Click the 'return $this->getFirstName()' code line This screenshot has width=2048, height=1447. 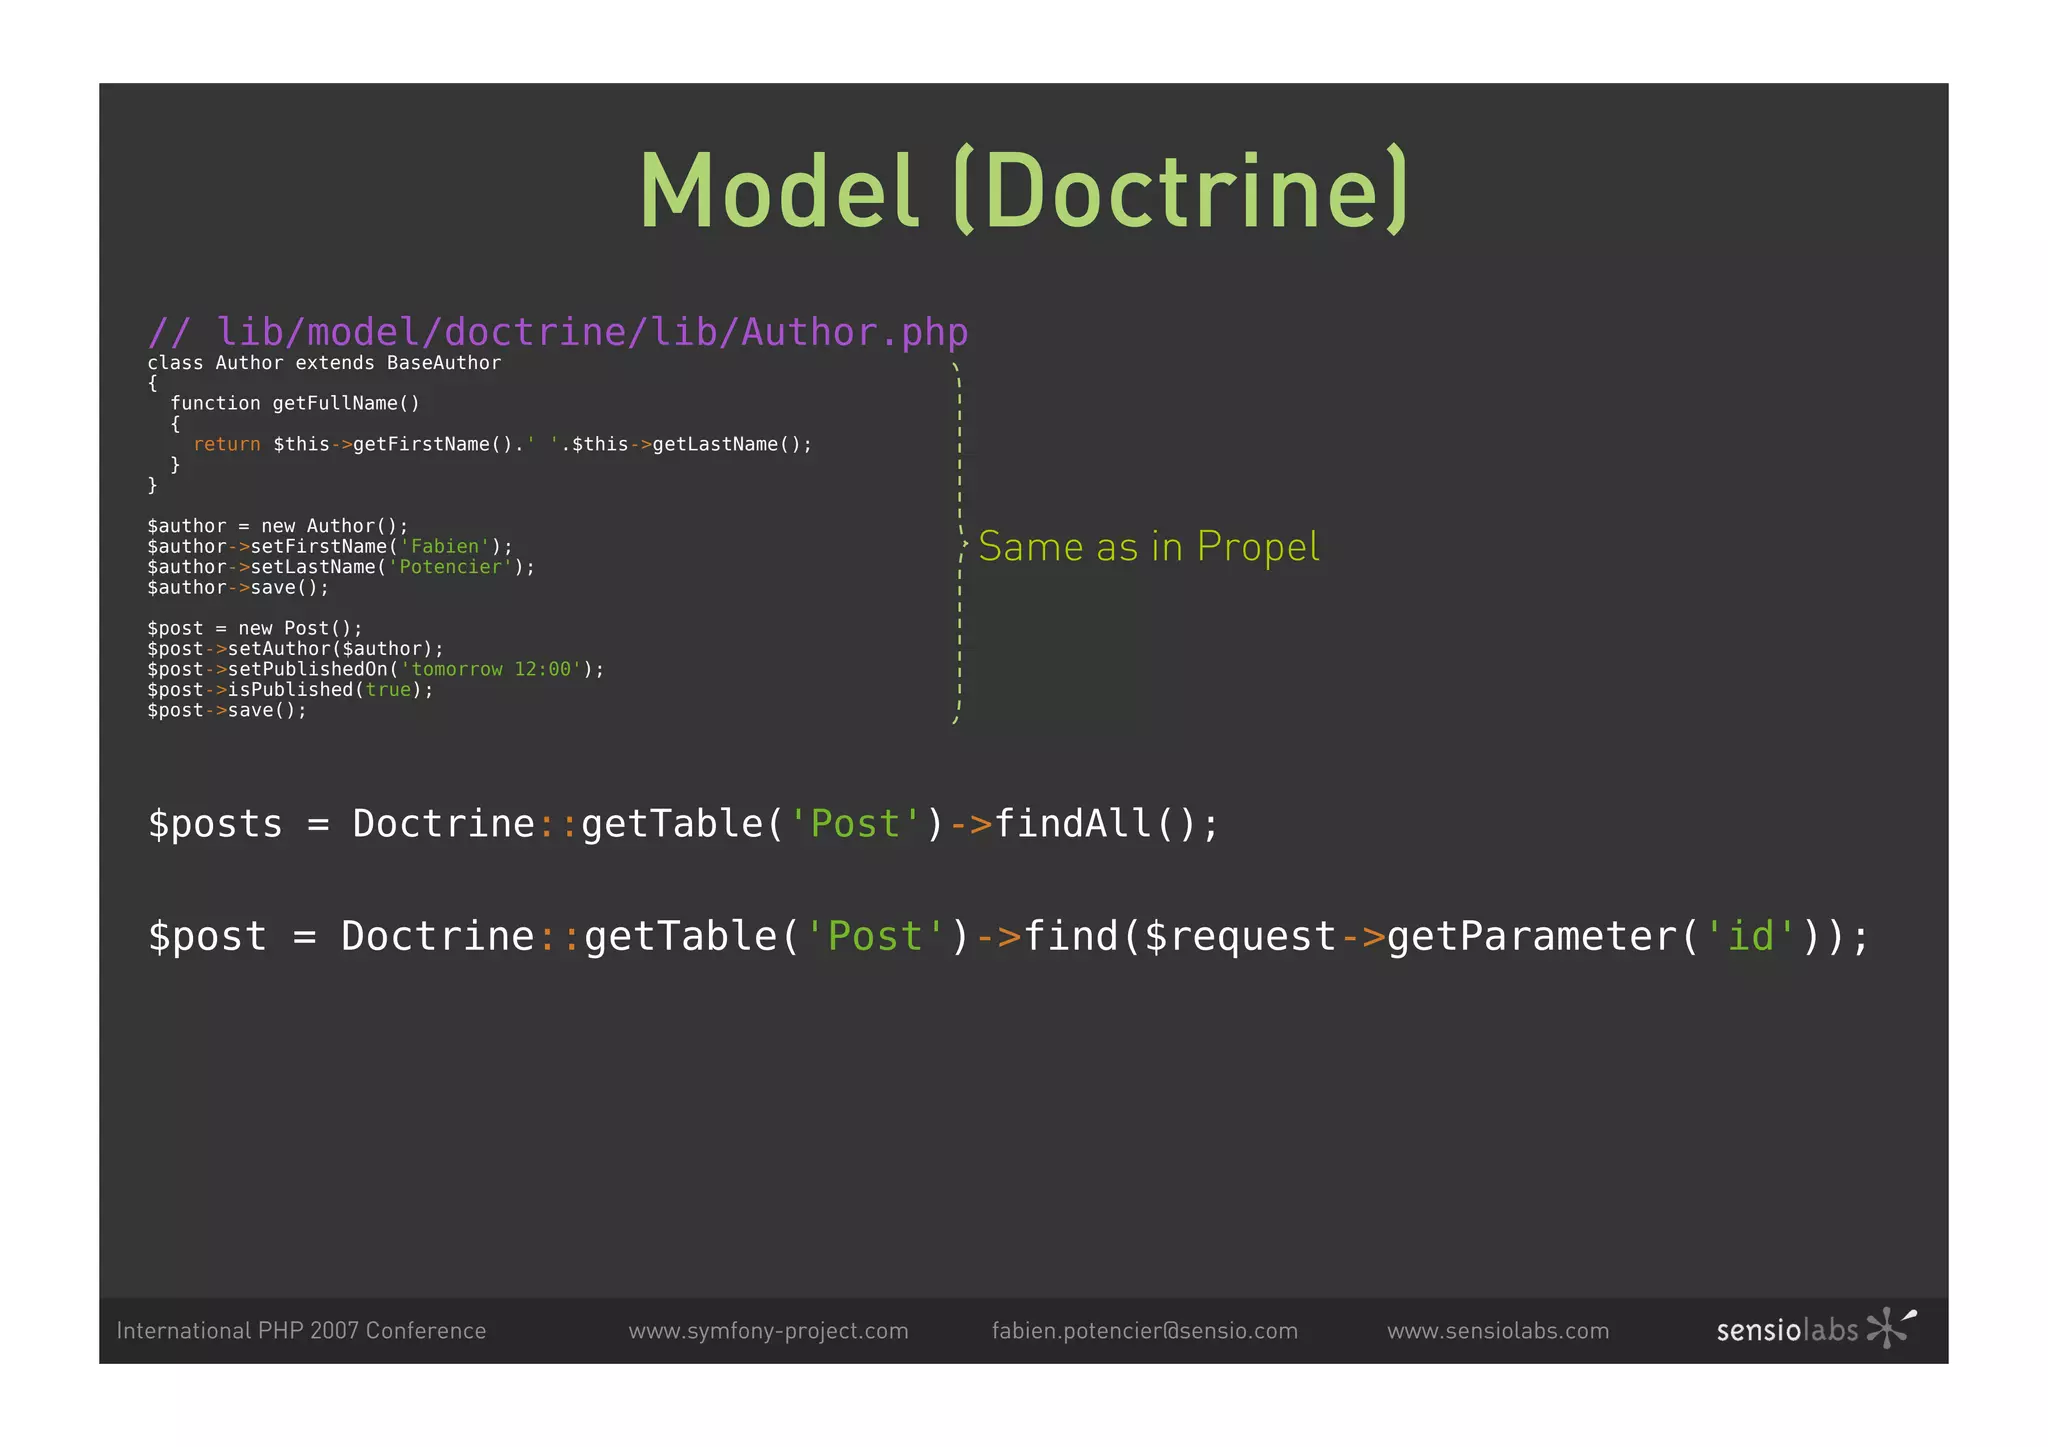[x=503, y=444]
